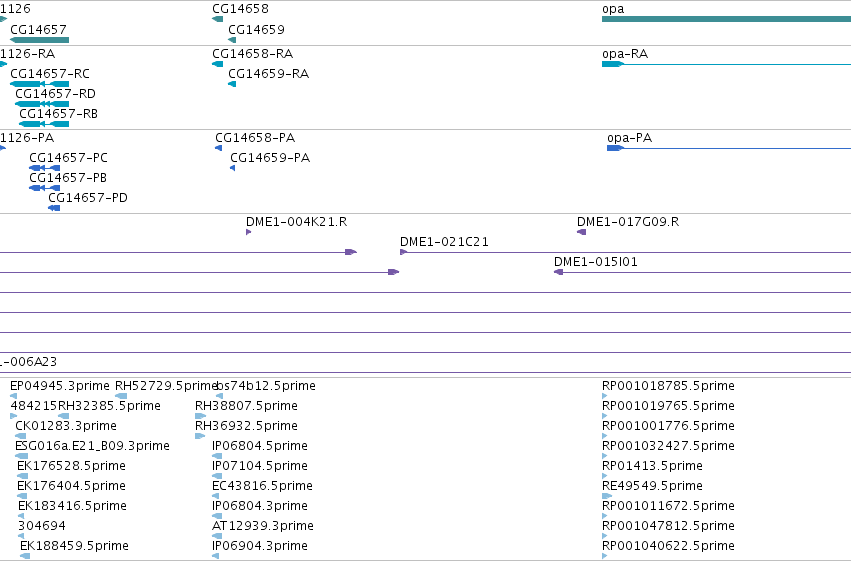
Task: Select BAC end DME1-004K21.R
Action: click(296, 221)
